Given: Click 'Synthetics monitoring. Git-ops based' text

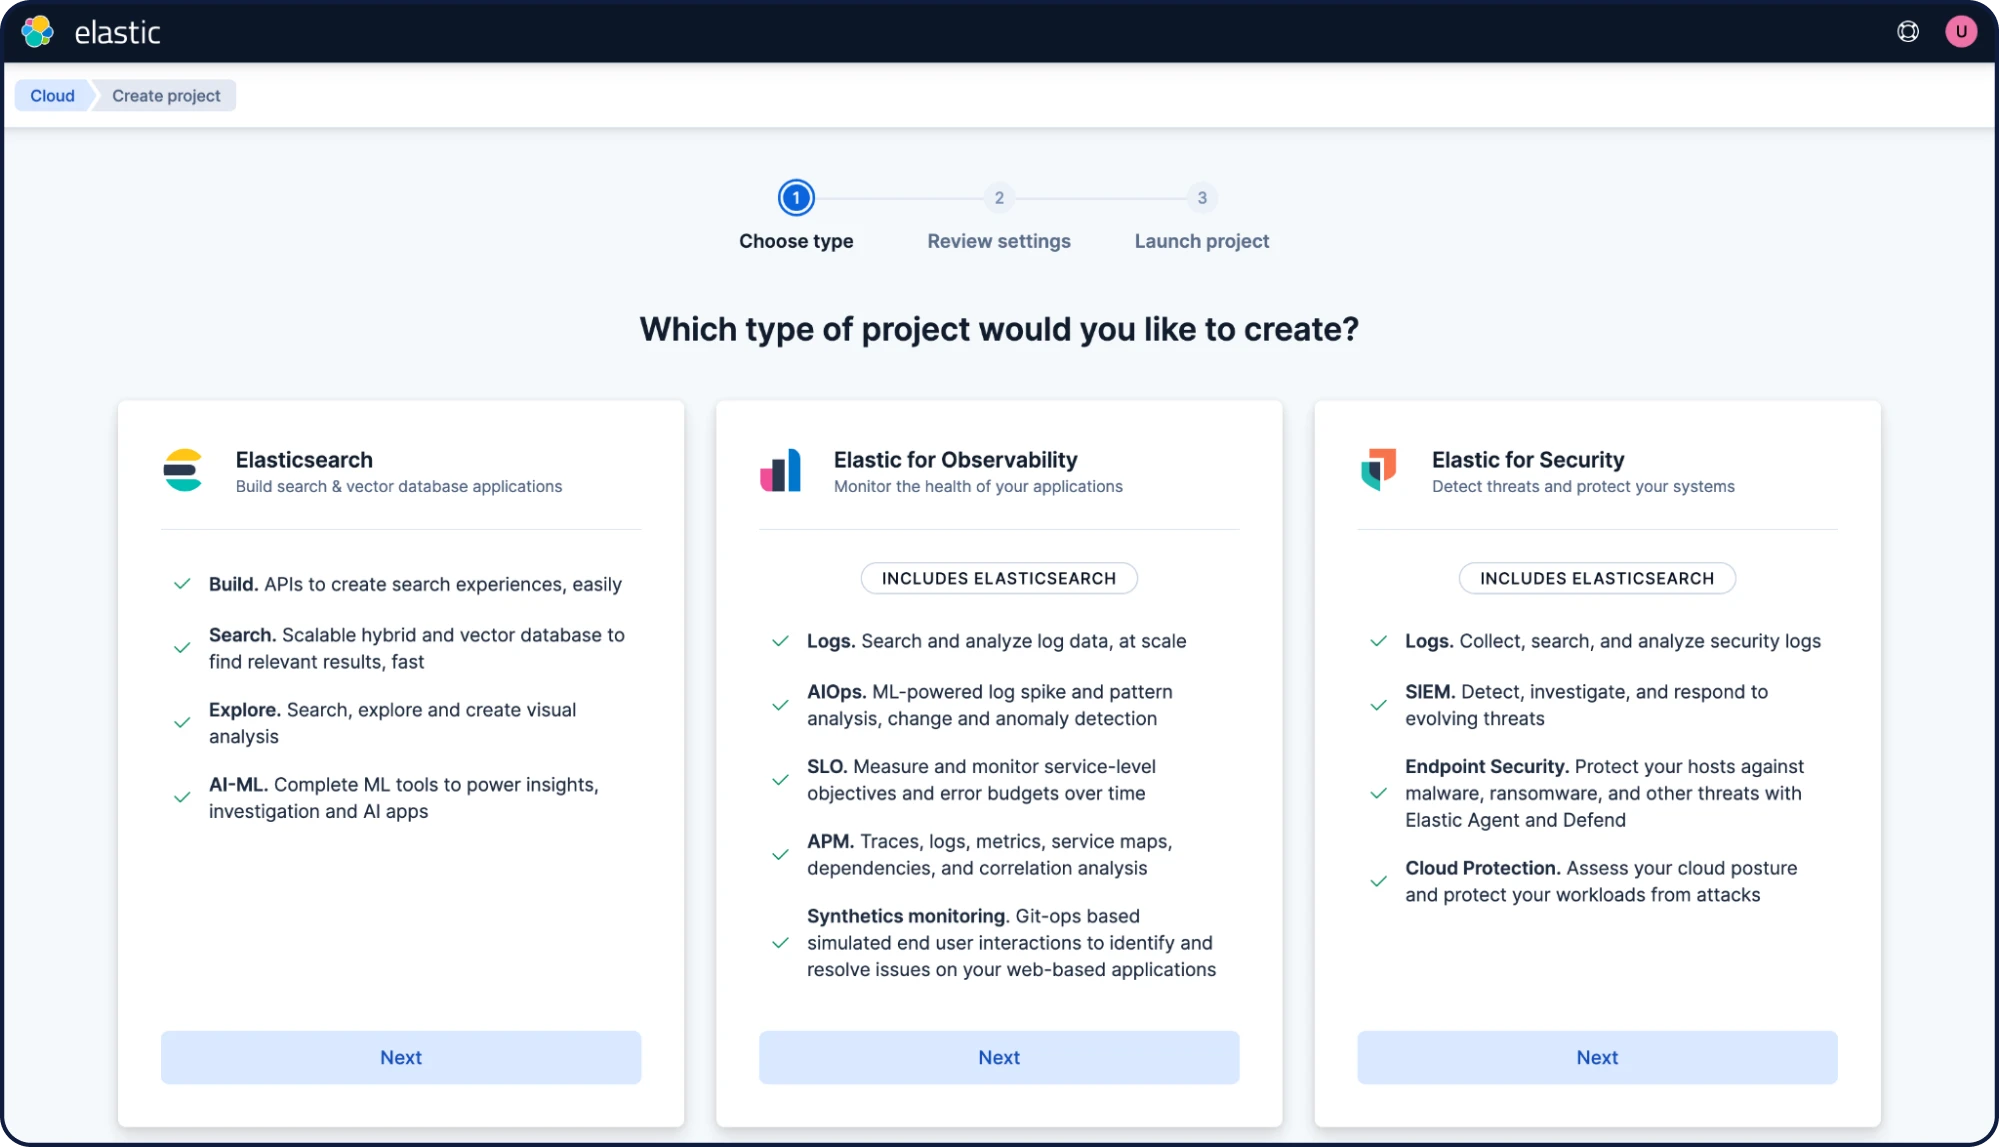Looking at the screenshot, I should pos(1012,943).
